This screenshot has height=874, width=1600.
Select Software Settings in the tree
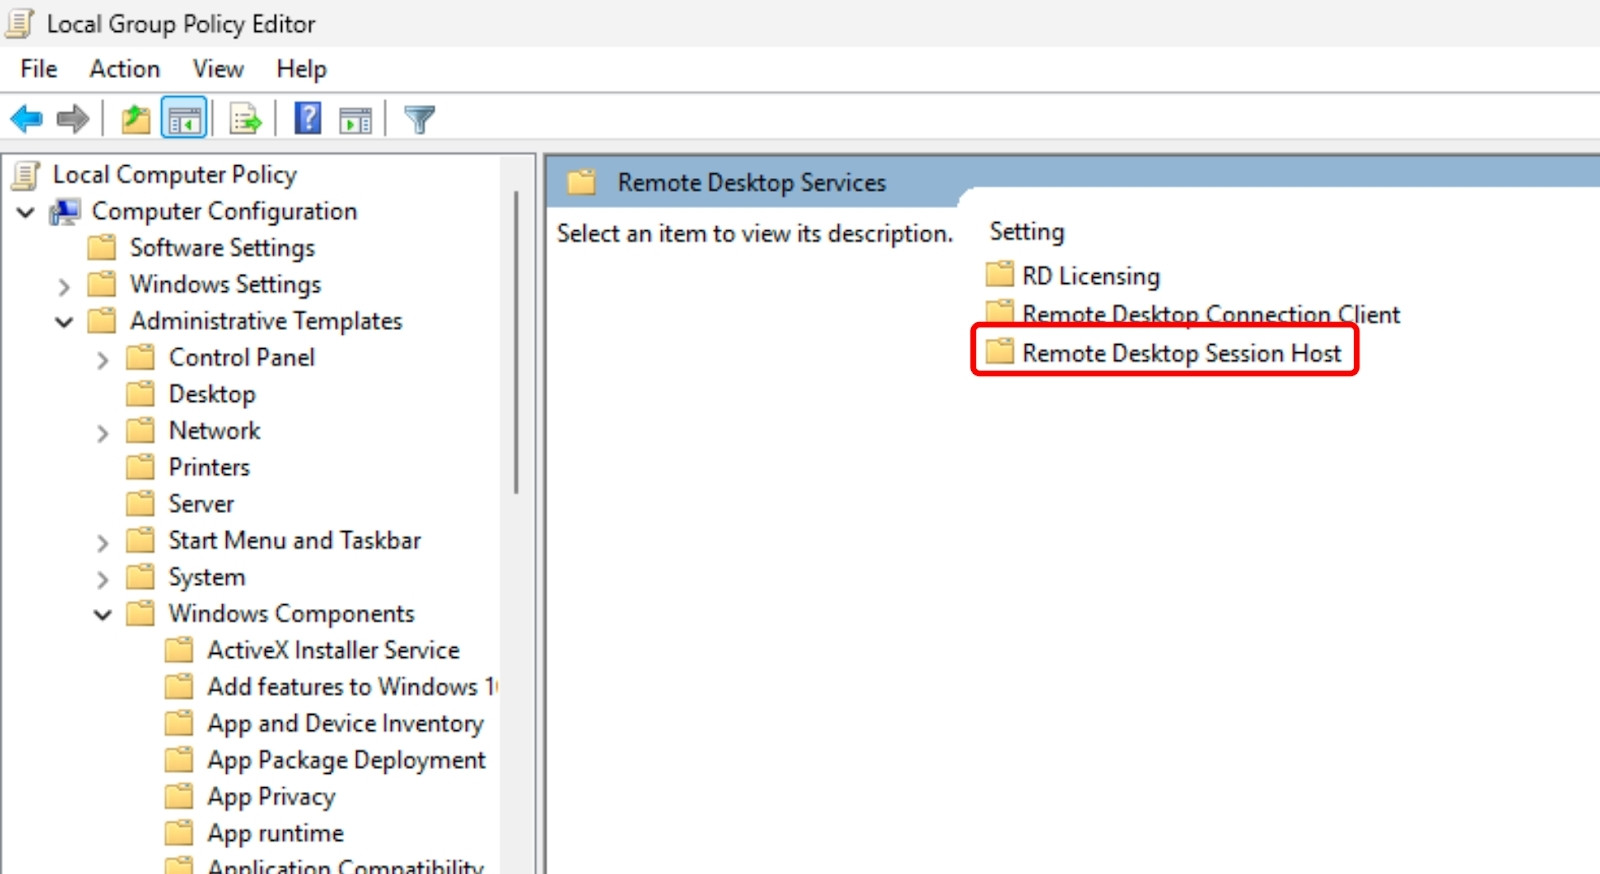[x=222, y=248]
